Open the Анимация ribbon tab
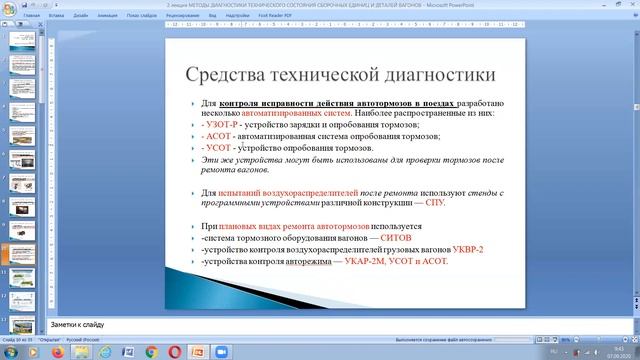Image resolution: width=640 pixels, height=360 pixels. 107,16
